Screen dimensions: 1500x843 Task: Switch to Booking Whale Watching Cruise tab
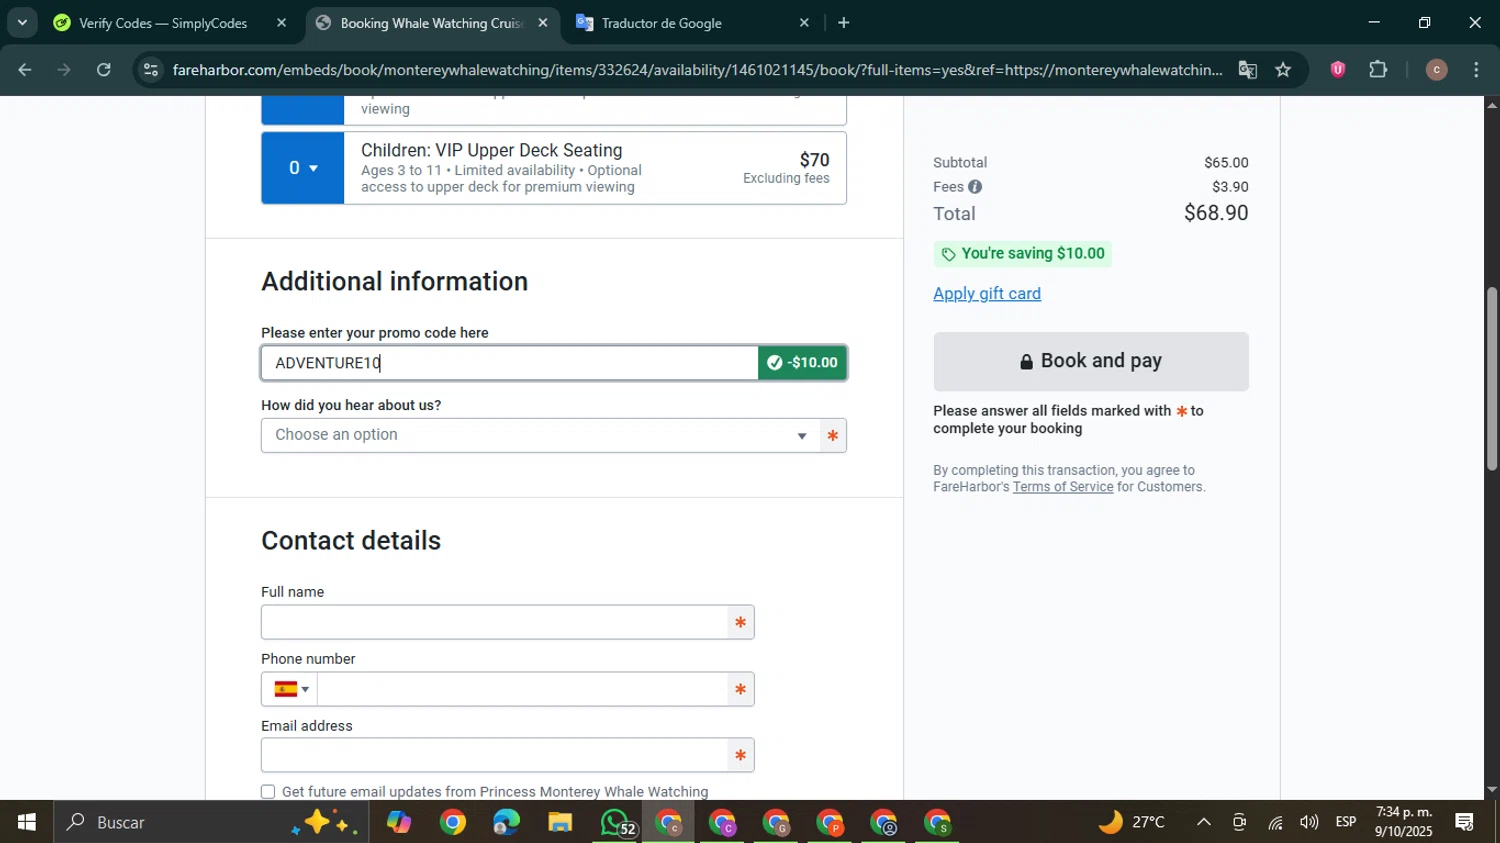click(x=430, y=22)
